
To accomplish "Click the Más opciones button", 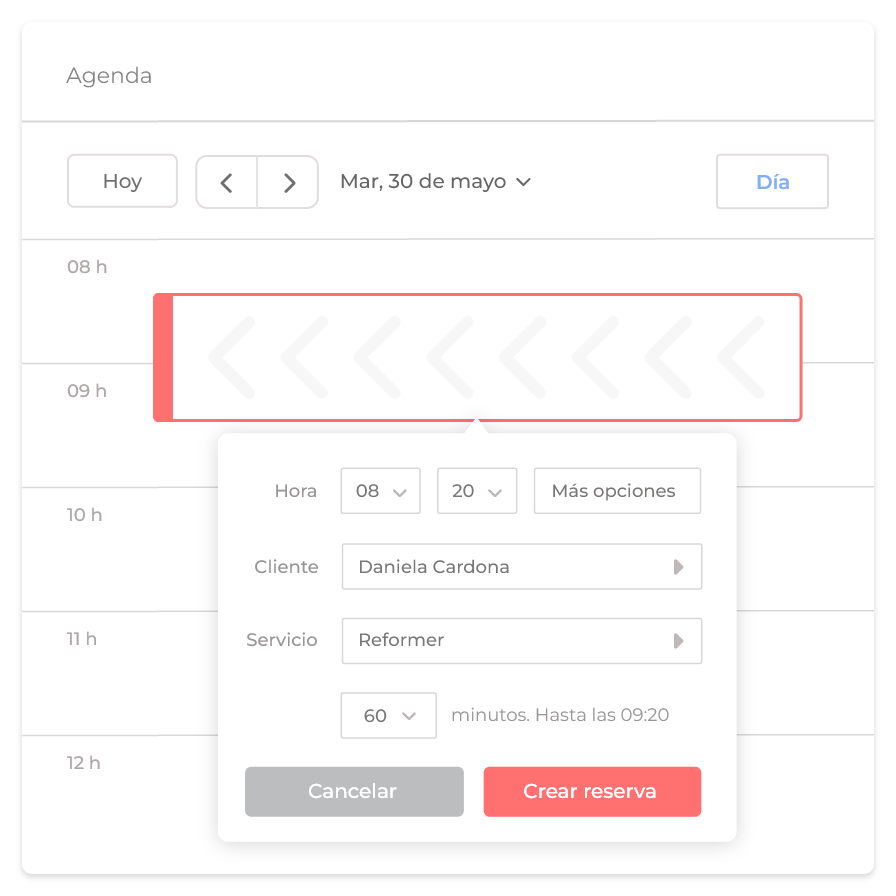I will click(x=617, y=491).
